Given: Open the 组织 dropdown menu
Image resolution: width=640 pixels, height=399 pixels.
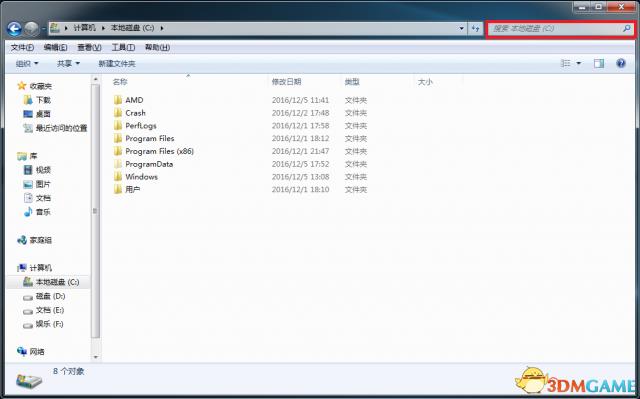Looking at the screenshot, I should tap(27, 64).
